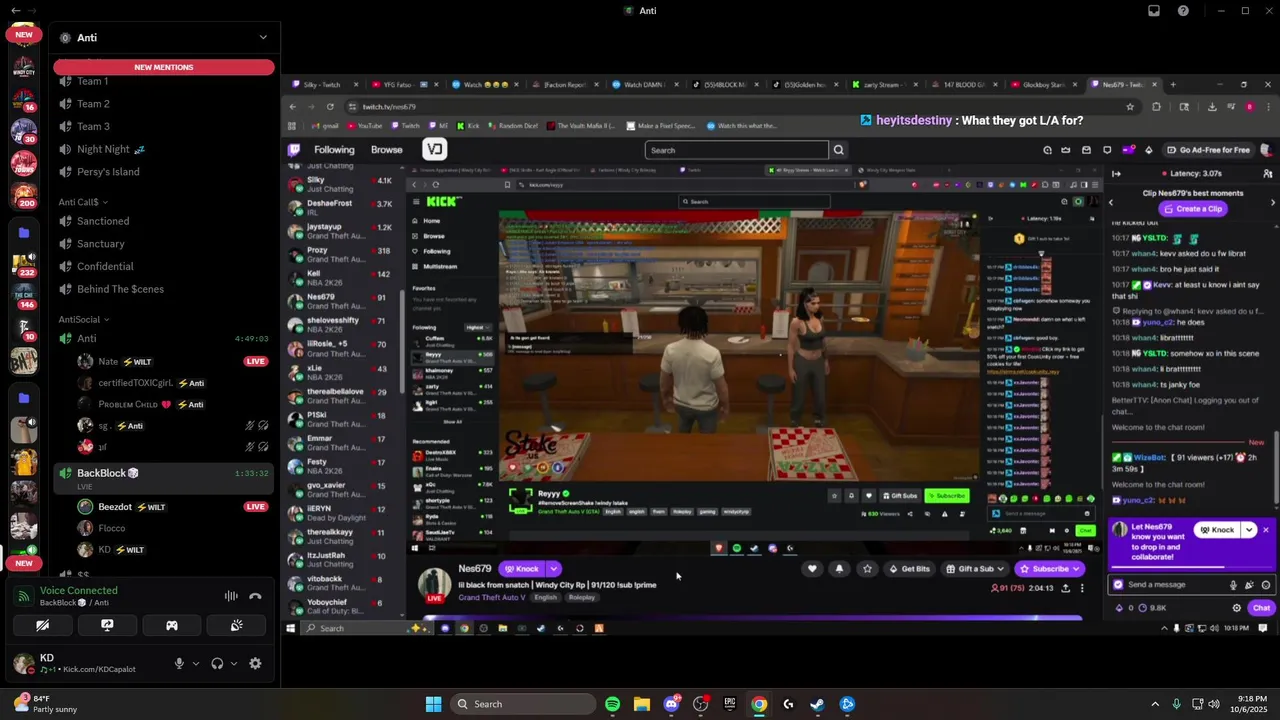1280x720 pixels.
Task: Click the NEW MENTIONS banner
Action: coord(164,67)
